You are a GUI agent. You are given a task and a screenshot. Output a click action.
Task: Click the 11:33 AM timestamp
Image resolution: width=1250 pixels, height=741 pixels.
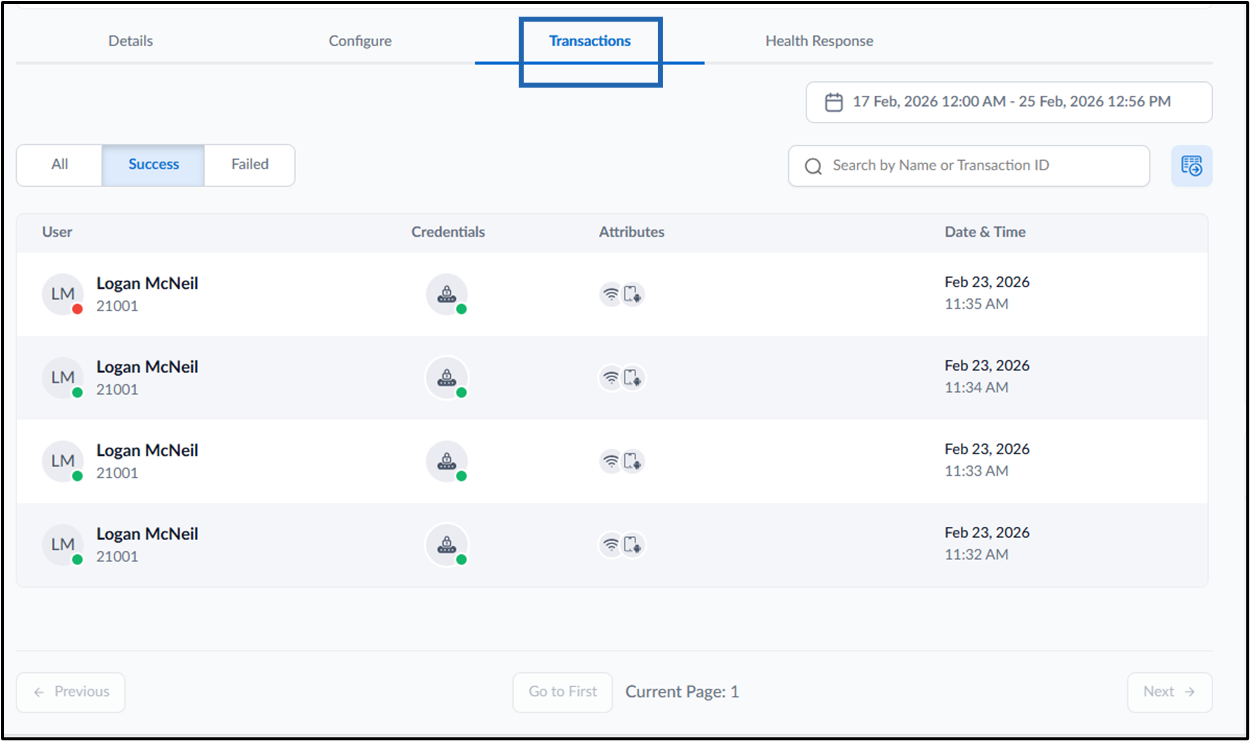[x=976, y=471]
